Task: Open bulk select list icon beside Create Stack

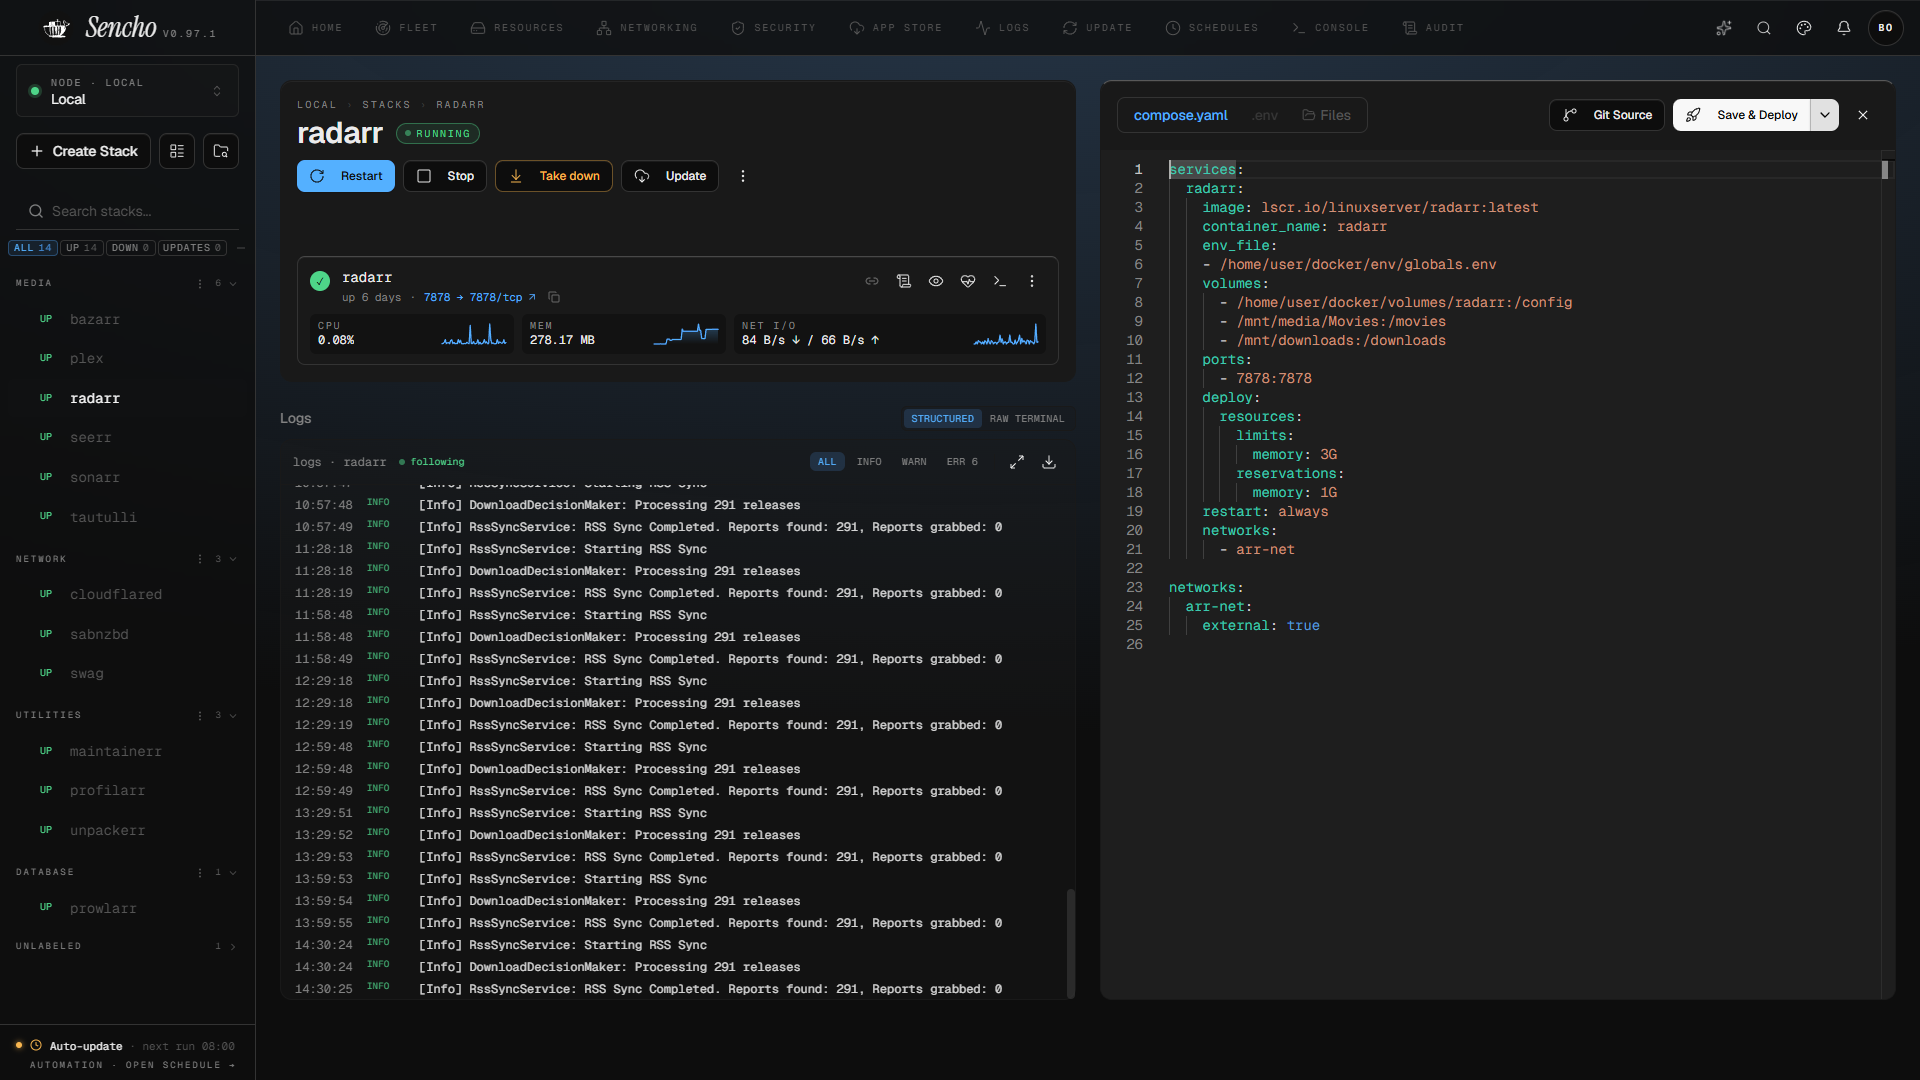Action: pos(177,151)
